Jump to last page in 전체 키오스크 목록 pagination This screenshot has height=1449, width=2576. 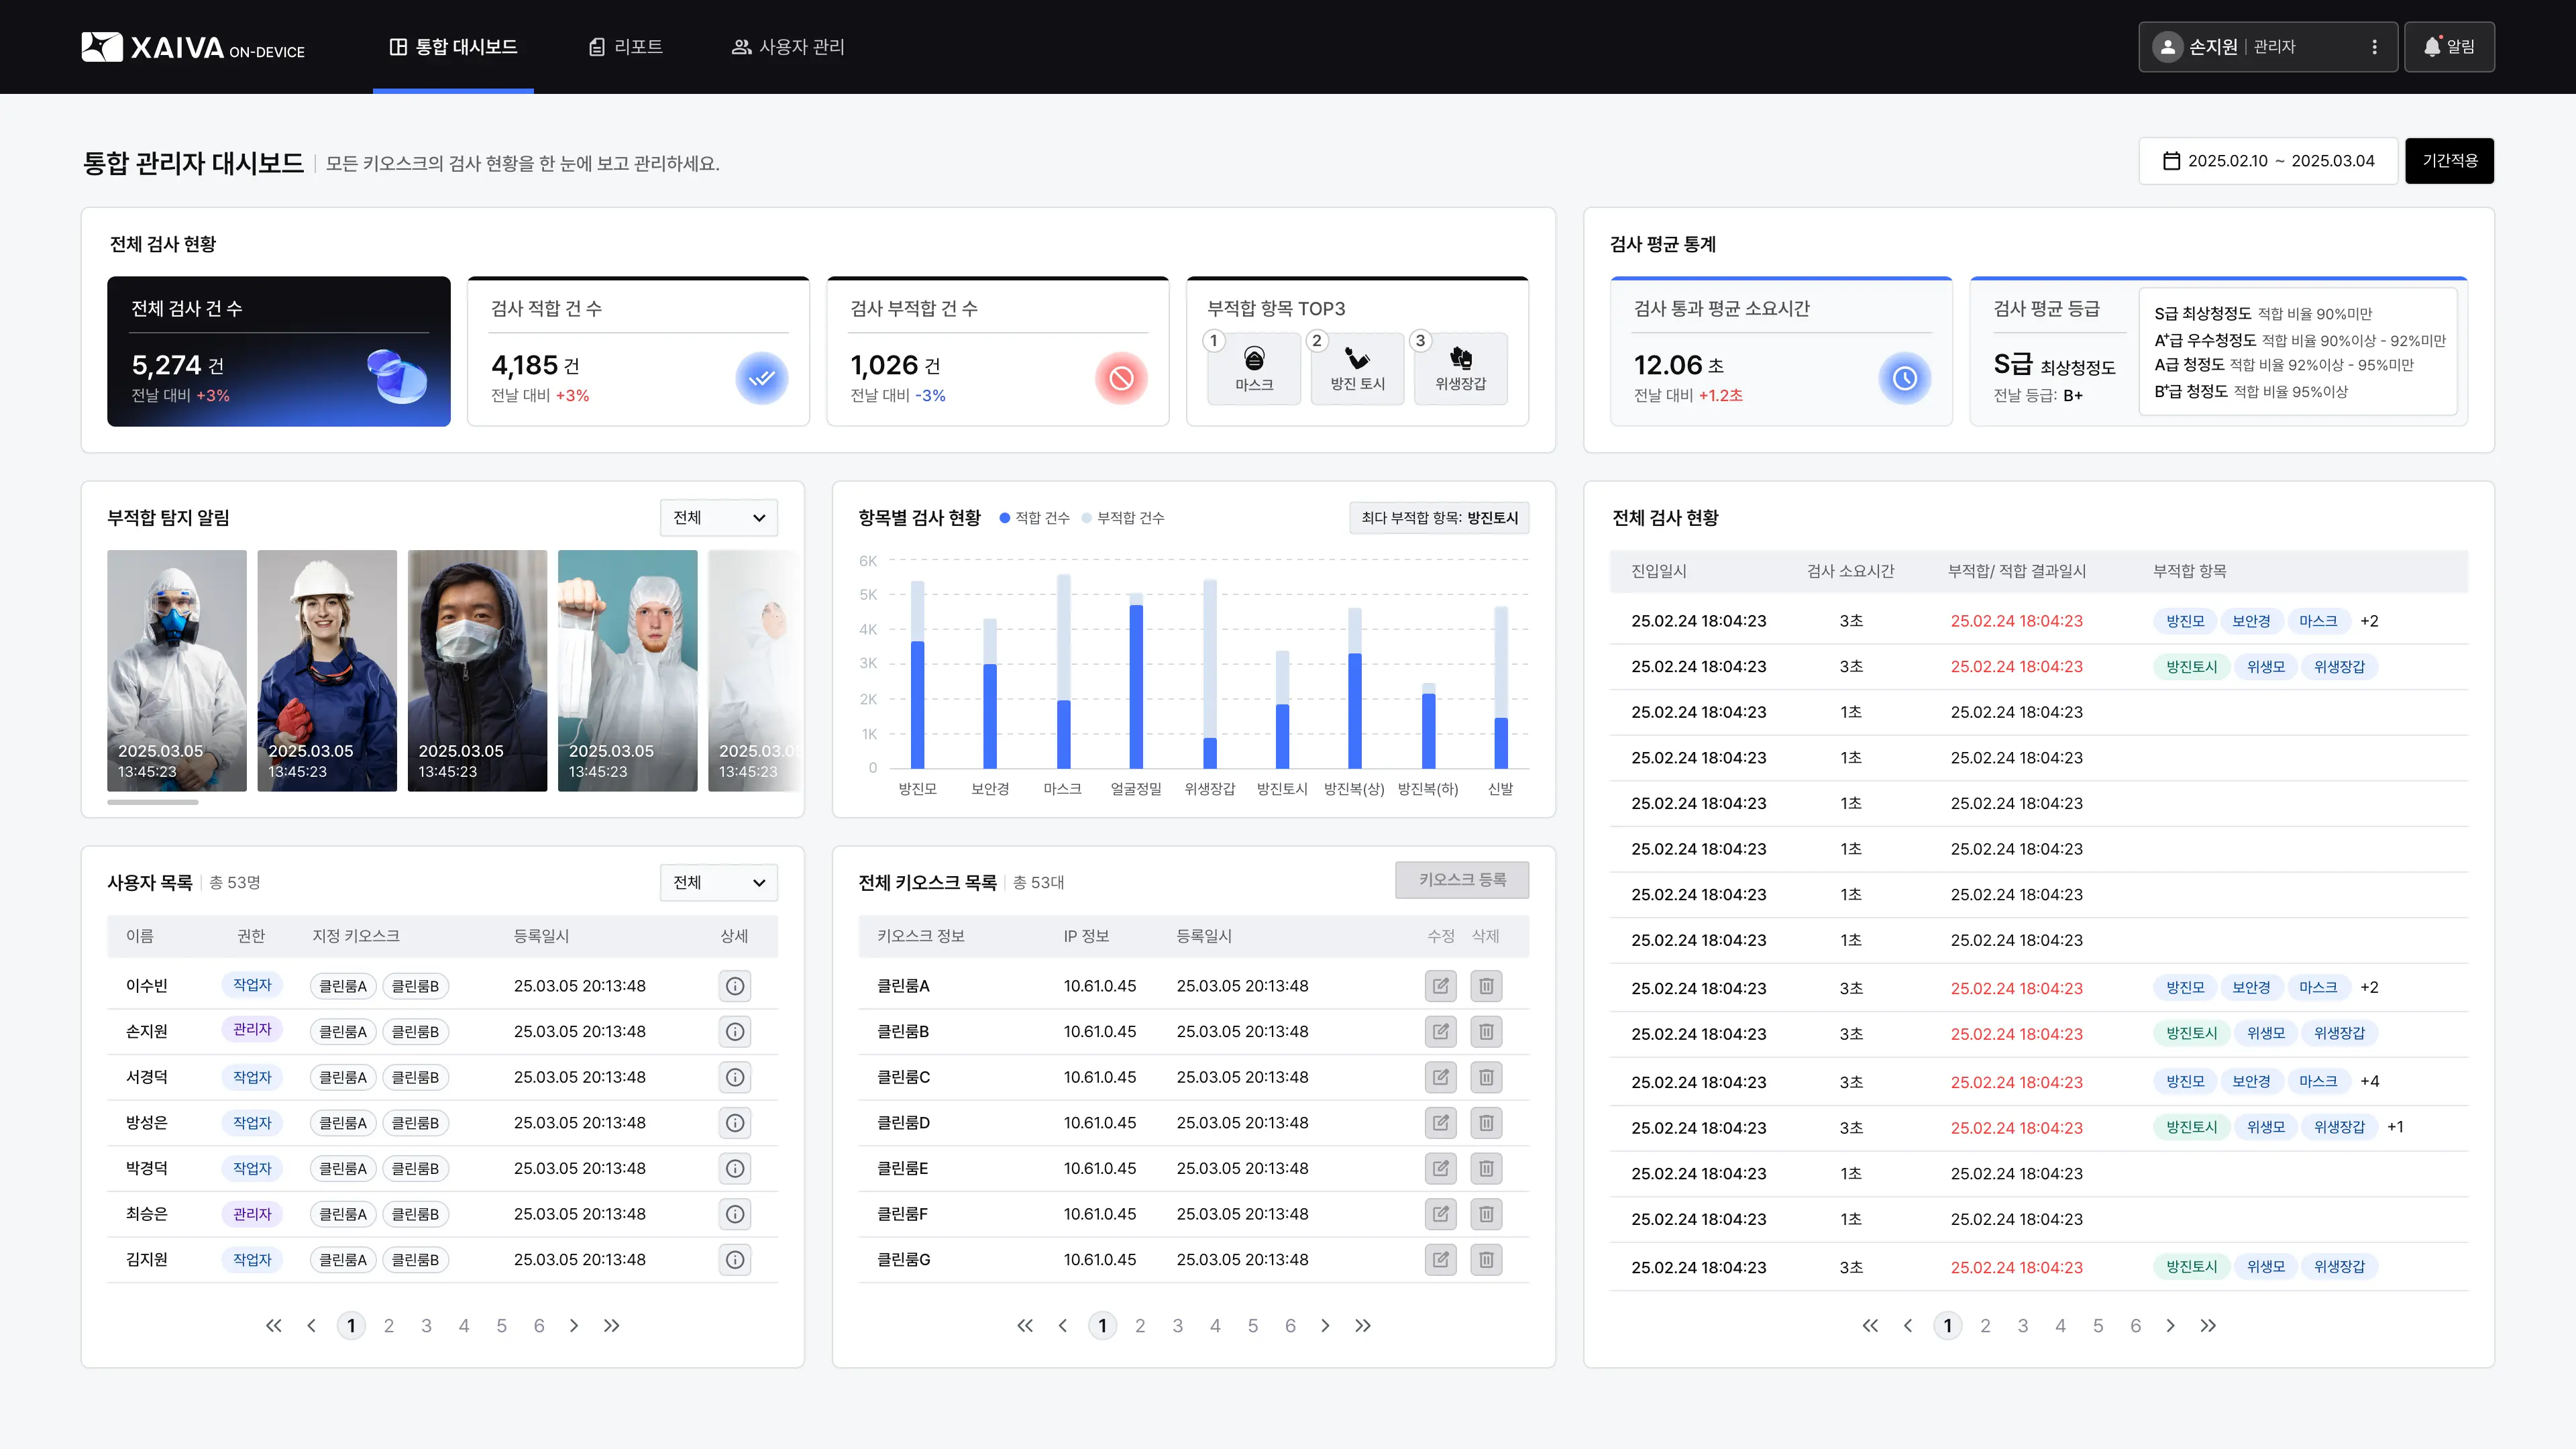(1363, 1326)
